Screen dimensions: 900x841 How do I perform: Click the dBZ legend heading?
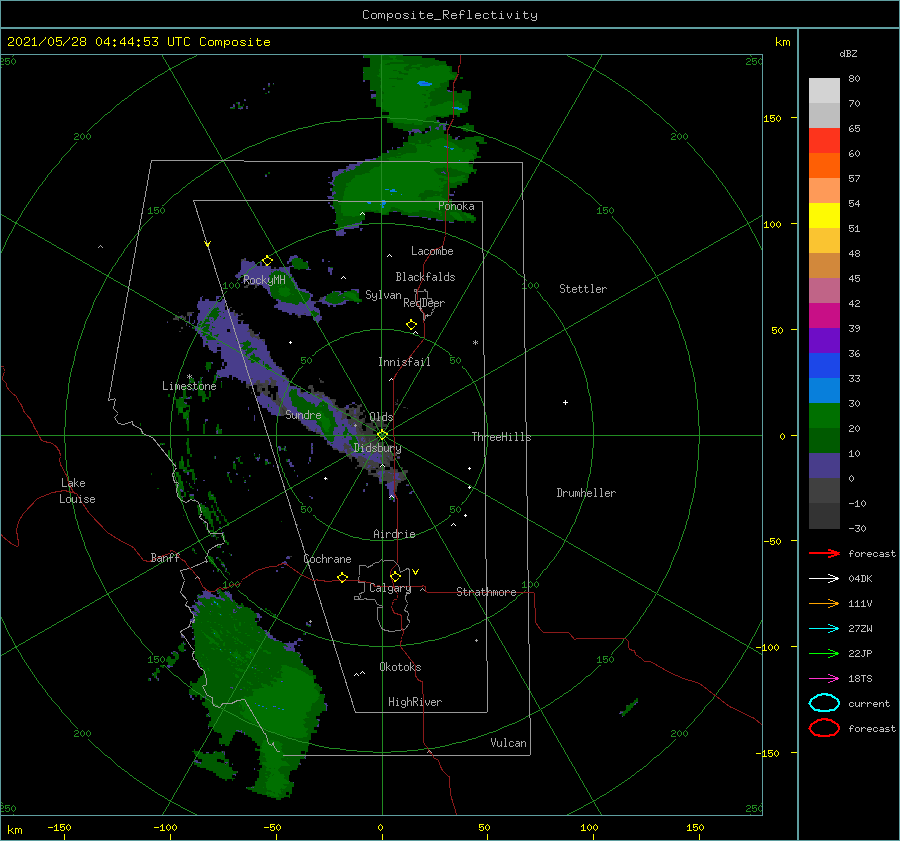point(848,53)
